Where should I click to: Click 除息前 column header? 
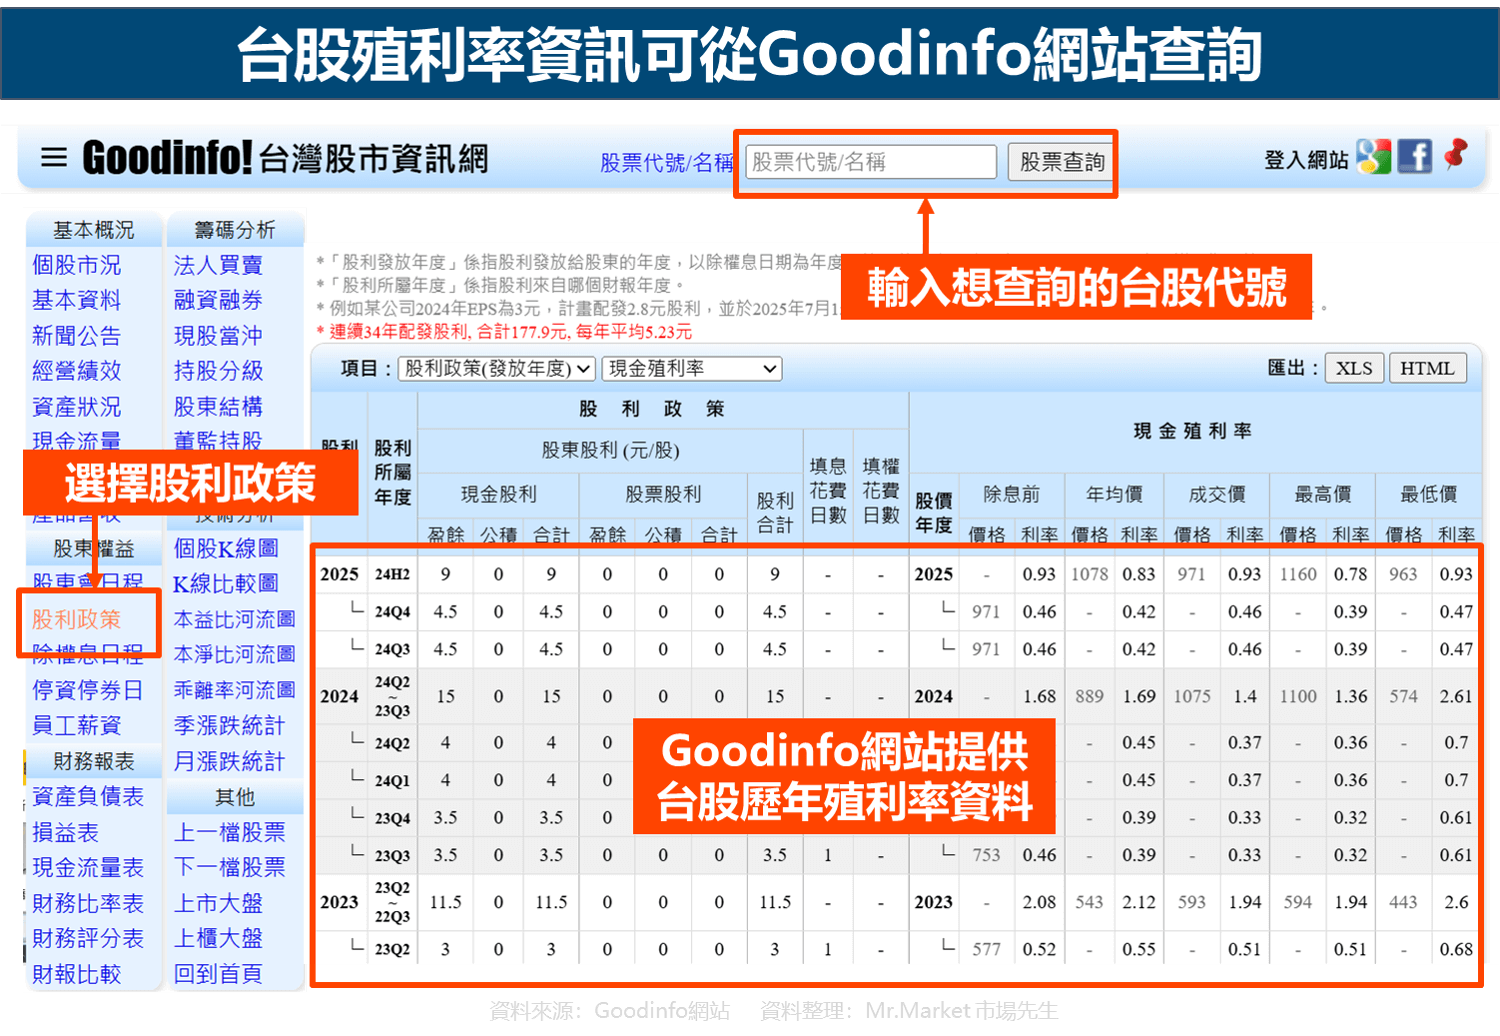pos(1011,494)
